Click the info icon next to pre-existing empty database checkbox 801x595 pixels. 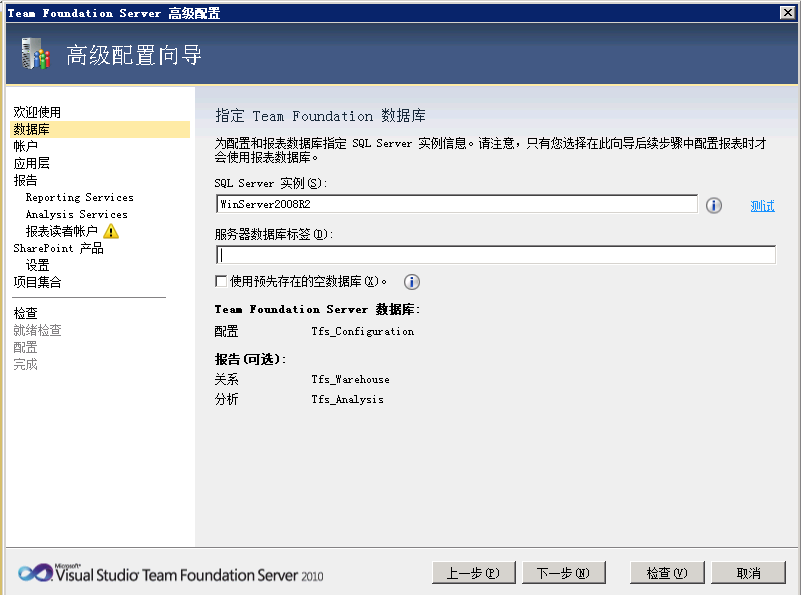tap(412, 282)
